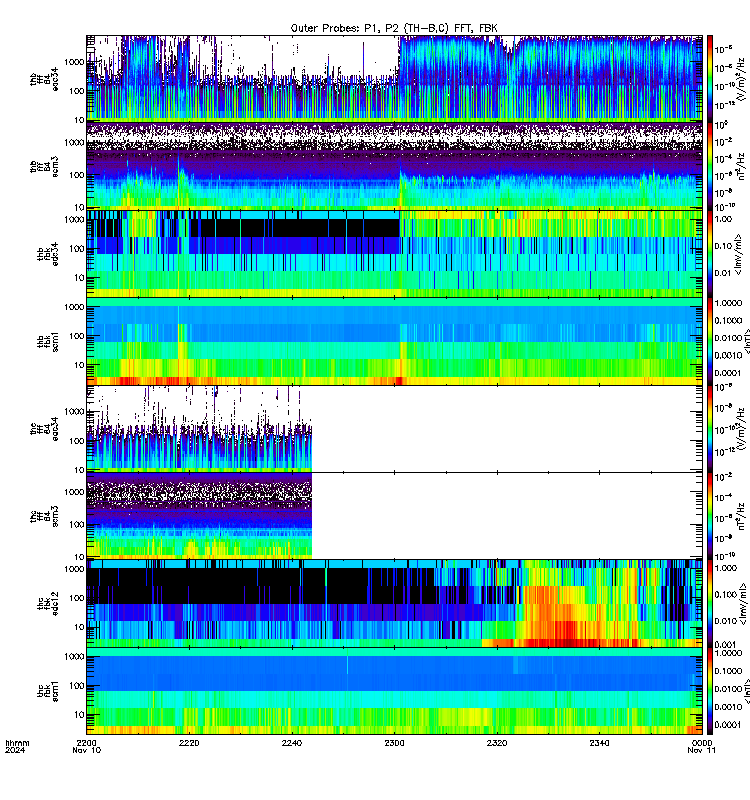
Task: Click the plot title 'Outer Probes: P1, P2 (TH-B,C) FFT, FBK'
Action: [x=393, y=29]
